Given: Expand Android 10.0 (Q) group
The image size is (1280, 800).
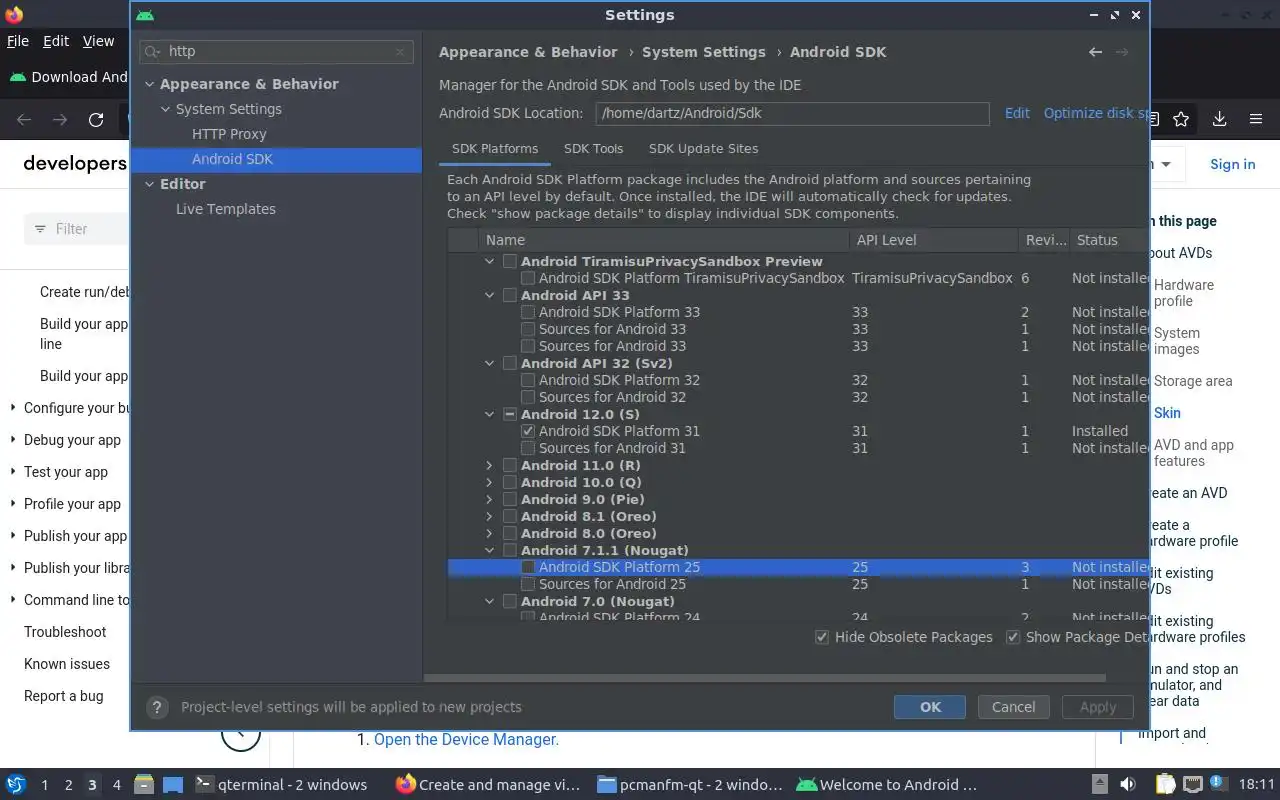Looking at the screenshot, I should click(x=489, y=482).
